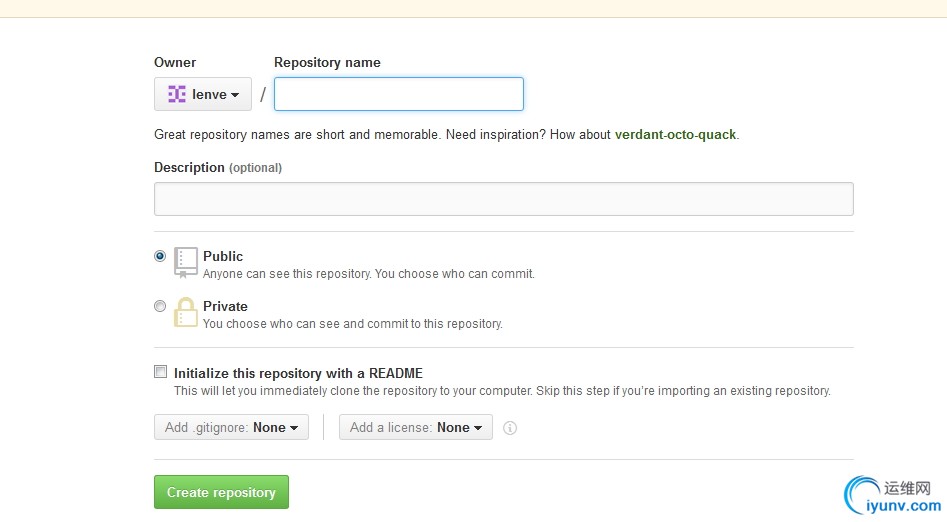
Task: Click the bold Private label text
Action: [x=225, y=306]
